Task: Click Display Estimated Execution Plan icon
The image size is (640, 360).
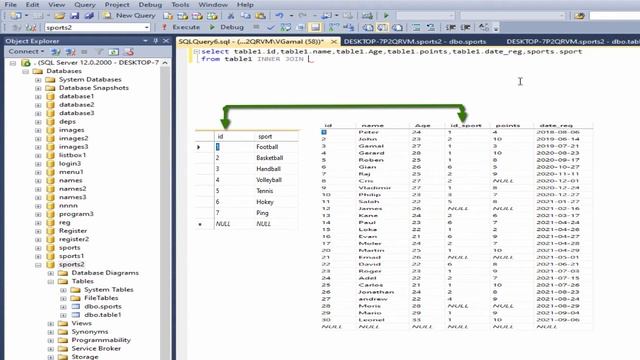Action: click(x=286, y=27)
